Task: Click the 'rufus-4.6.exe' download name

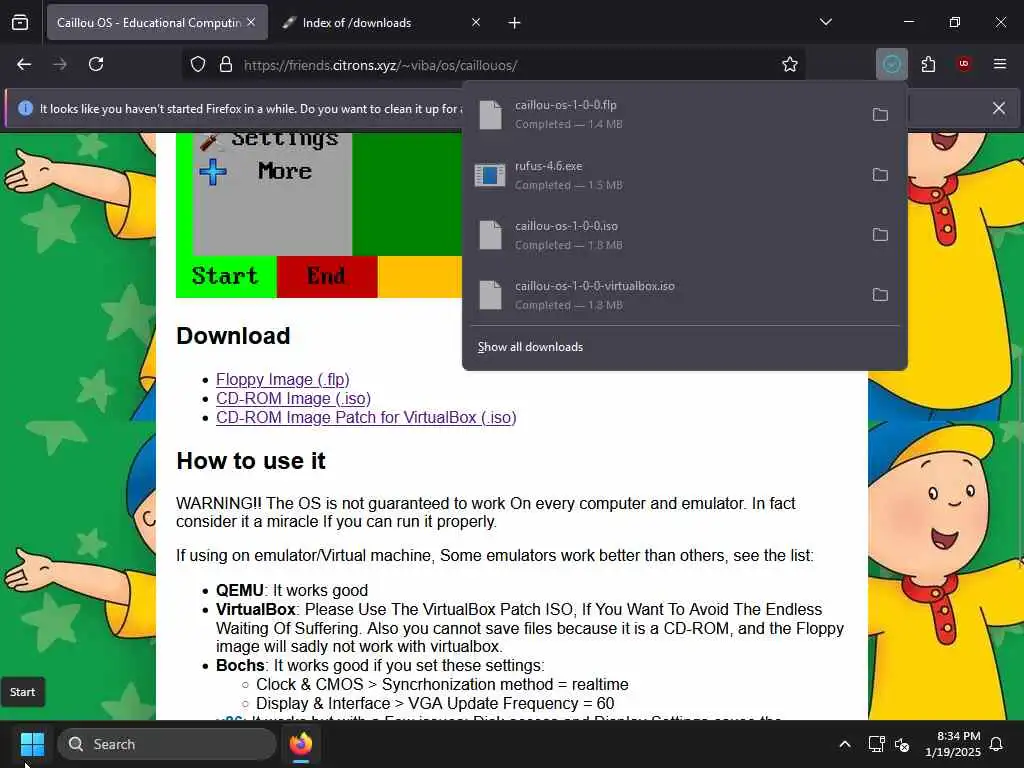Action: point(549,166)
